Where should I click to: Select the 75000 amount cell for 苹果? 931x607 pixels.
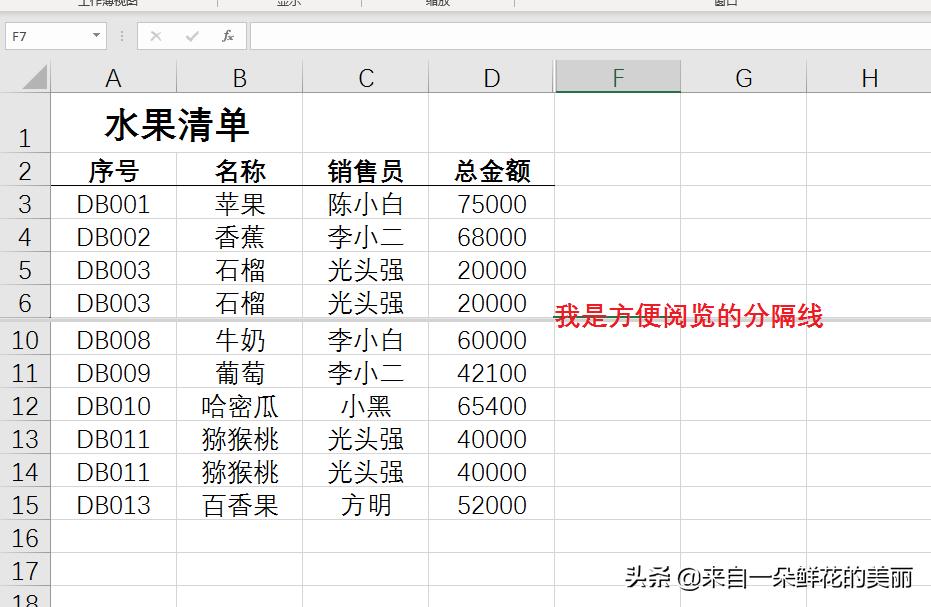click(x=490, y=203)
